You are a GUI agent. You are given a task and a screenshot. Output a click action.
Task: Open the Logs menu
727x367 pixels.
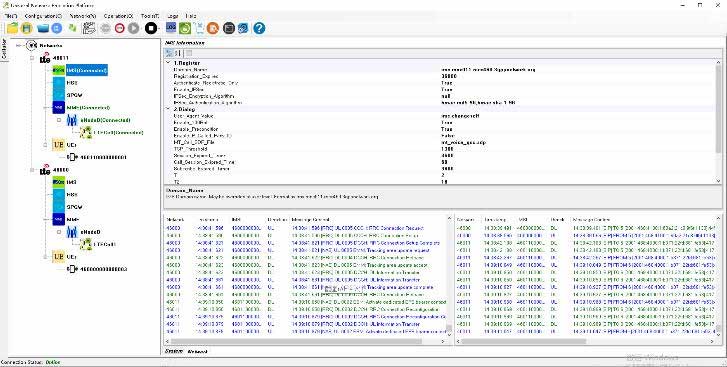point(172,16)
